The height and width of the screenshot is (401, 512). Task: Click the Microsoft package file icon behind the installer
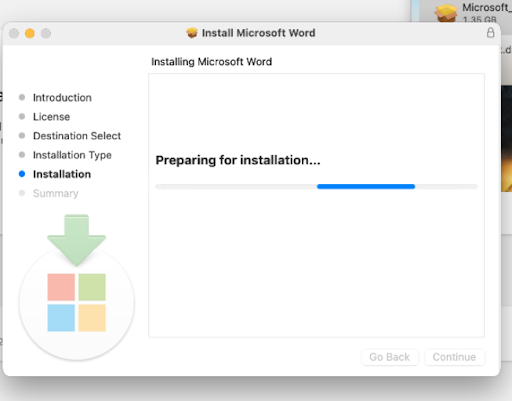446,13
